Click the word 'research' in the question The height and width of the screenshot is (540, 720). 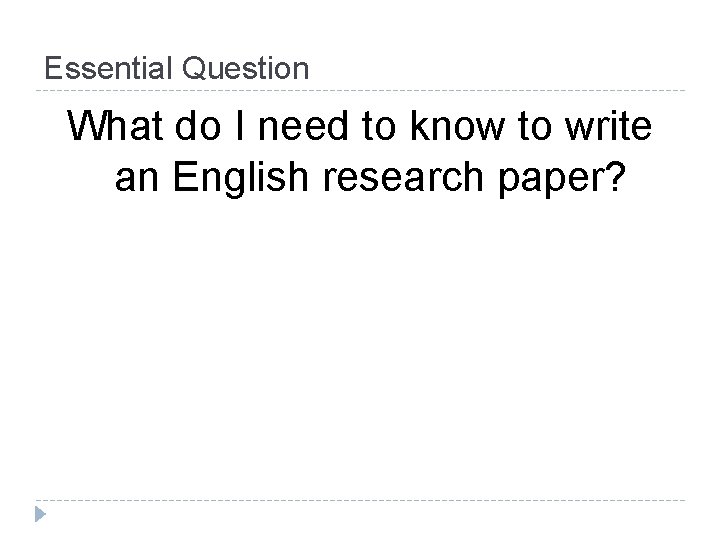403,177
